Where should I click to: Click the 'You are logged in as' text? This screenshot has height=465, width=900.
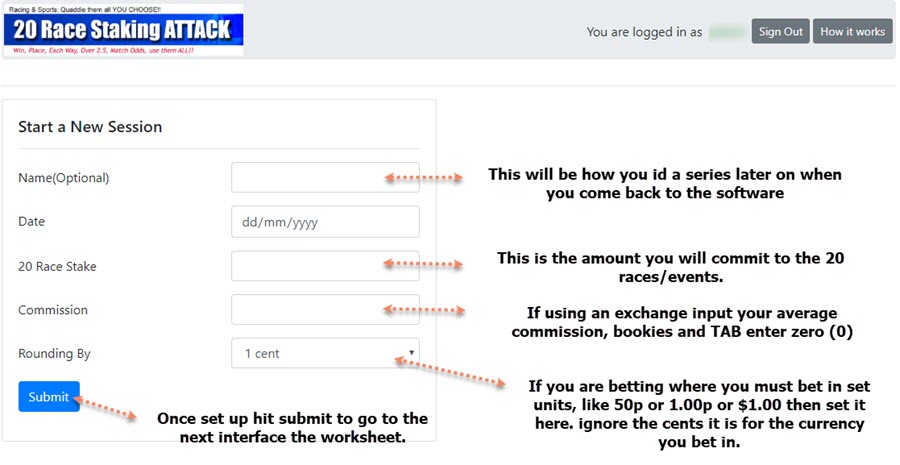tap(644, 32)
